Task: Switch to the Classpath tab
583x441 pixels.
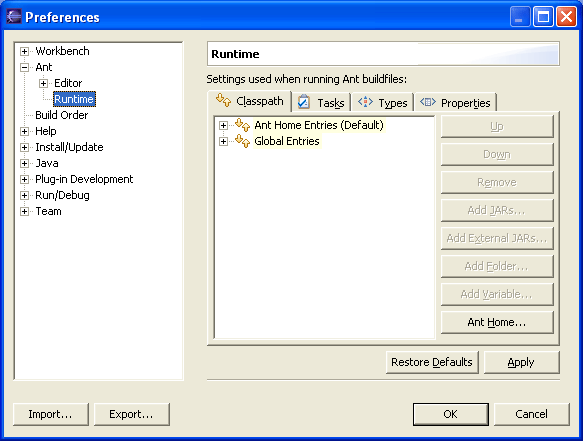Action: [x=249, y=101]
